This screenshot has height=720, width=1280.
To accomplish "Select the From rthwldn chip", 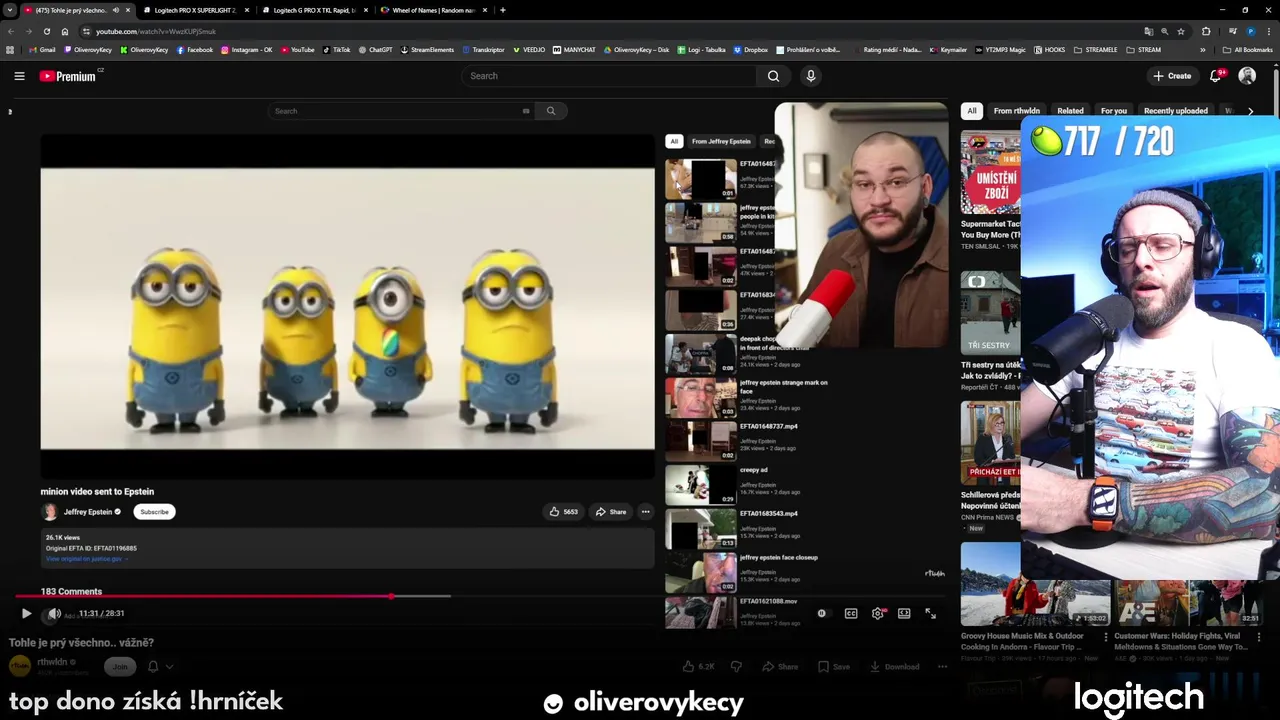I will [x=1017, y=111].
